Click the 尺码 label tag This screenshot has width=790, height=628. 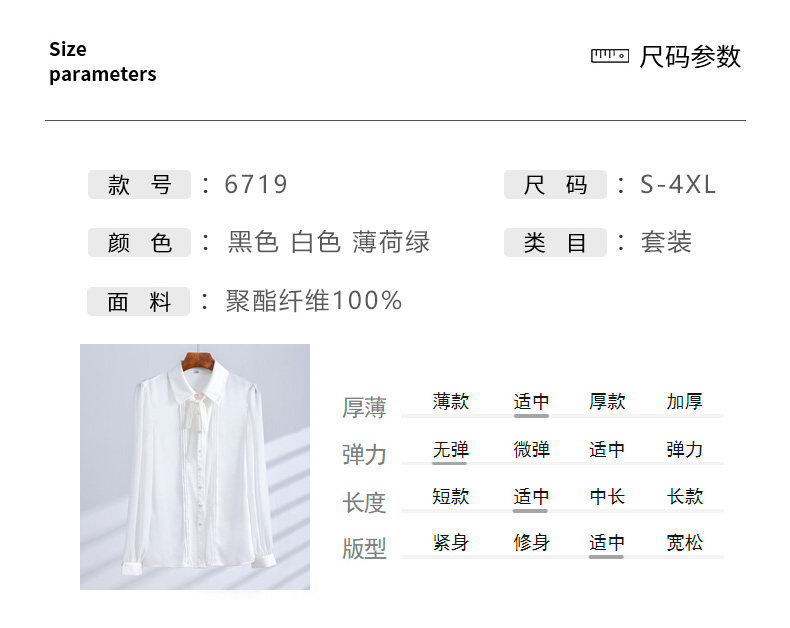point(555,184)
